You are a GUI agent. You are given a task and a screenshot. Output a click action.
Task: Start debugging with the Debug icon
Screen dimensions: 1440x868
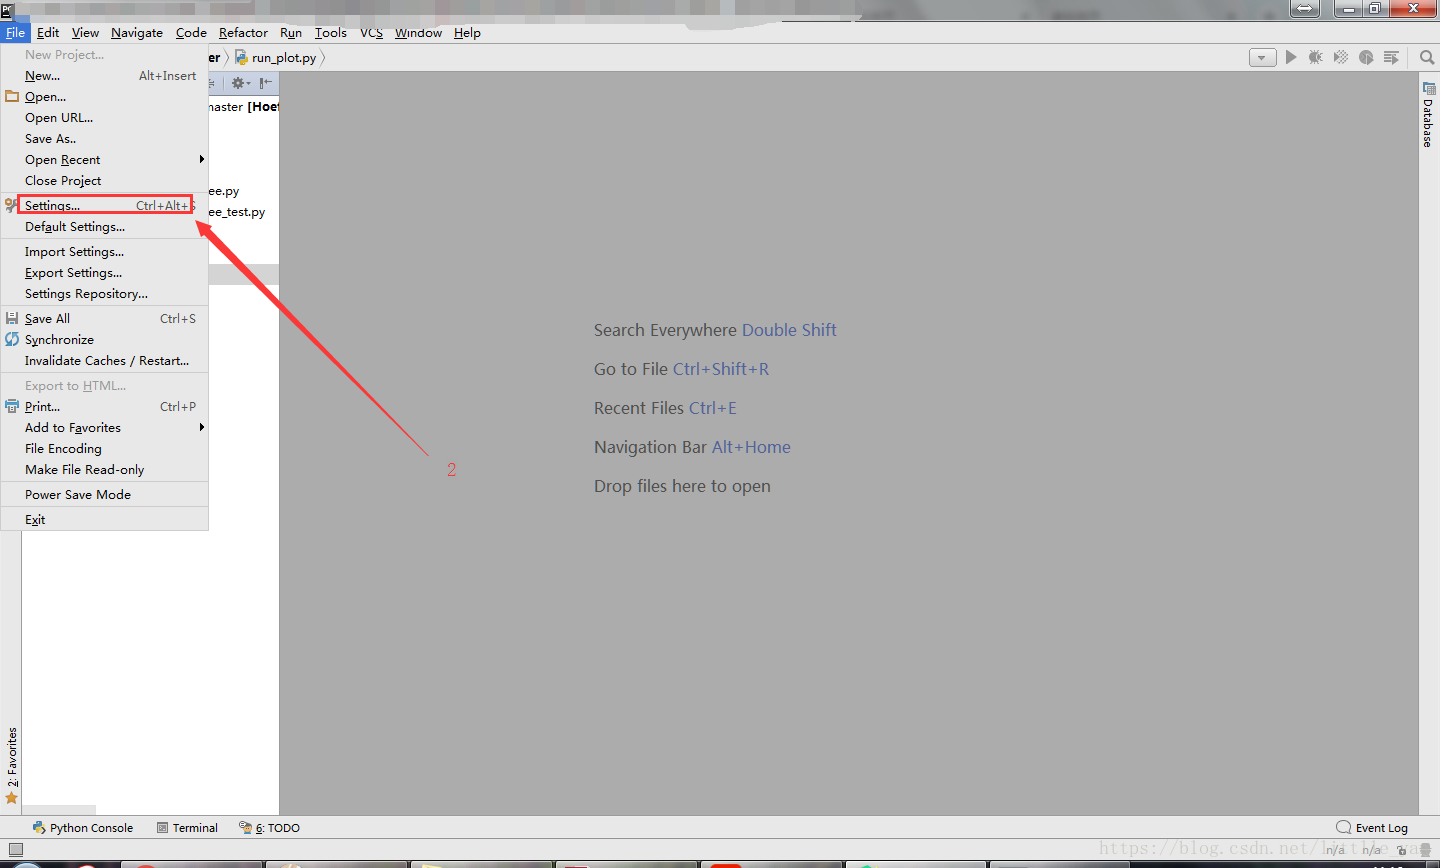(1315, 57)
